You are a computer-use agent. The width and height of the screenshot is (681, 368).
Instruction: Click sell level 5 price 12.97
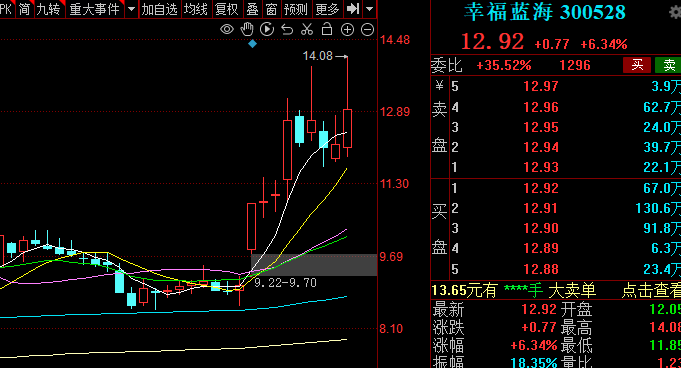541,86
